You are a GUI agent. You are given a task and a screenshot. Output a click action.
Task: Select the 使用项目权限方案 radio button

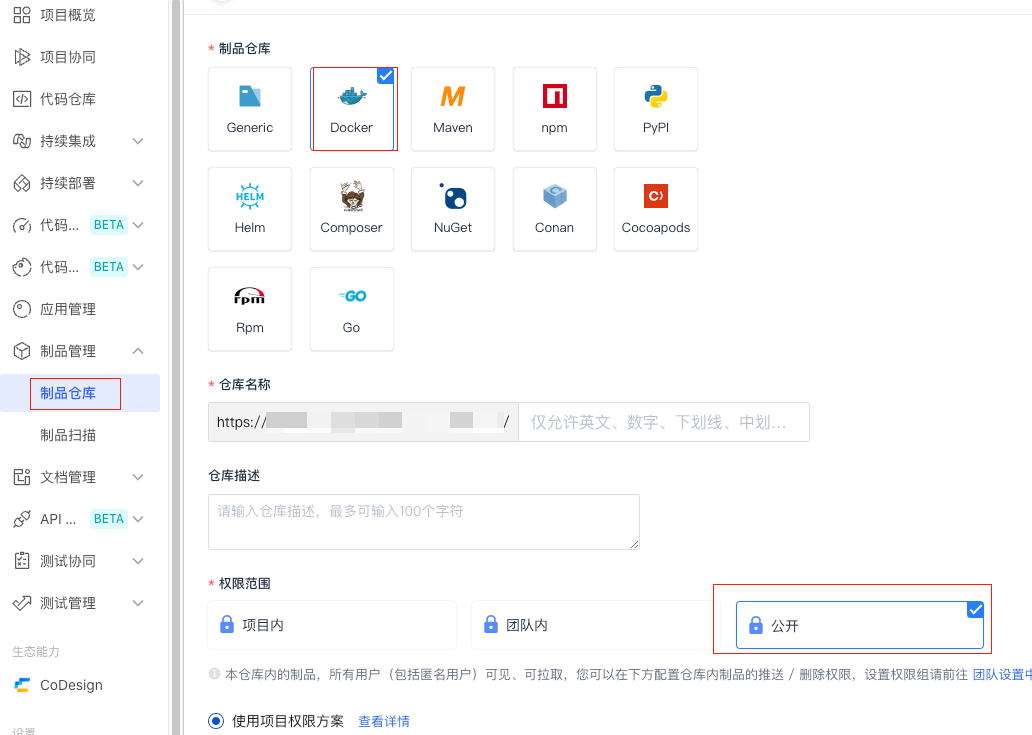216,721
